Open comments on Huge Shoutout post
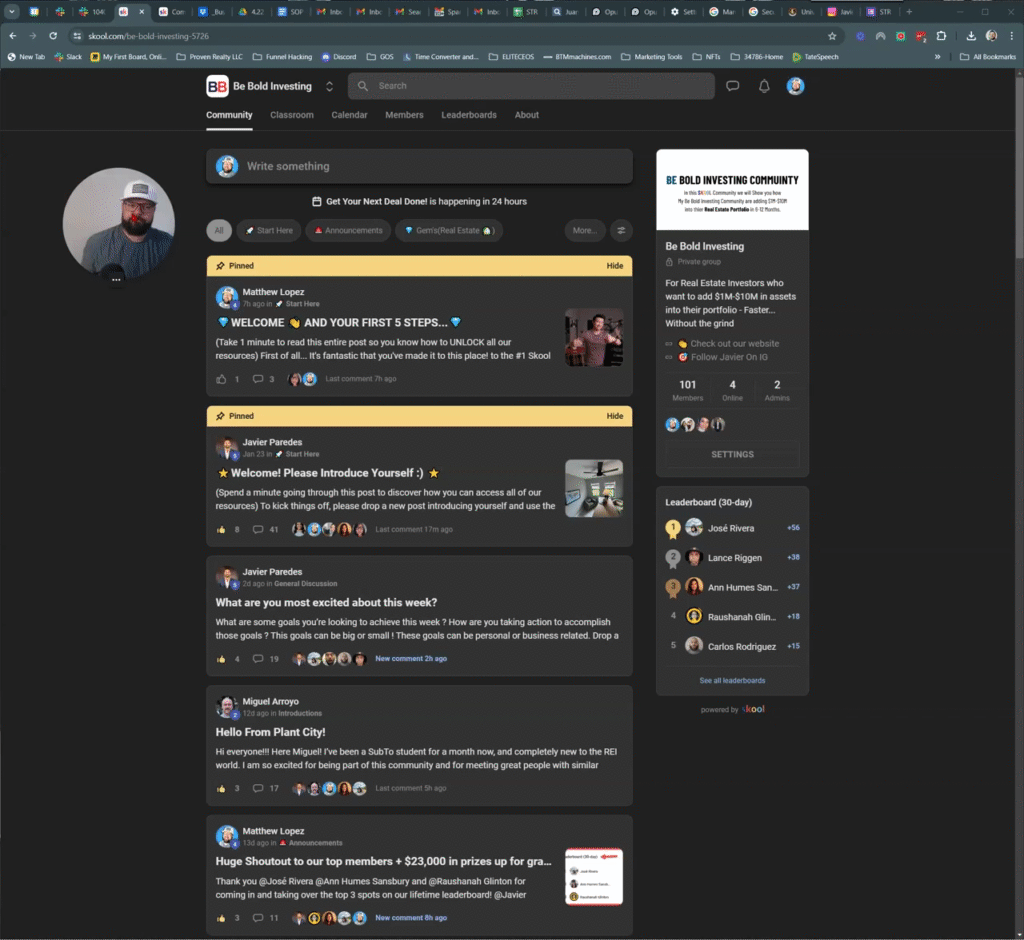The width and height of the screenshot is (1024, 940). click(x=258, y=918)
